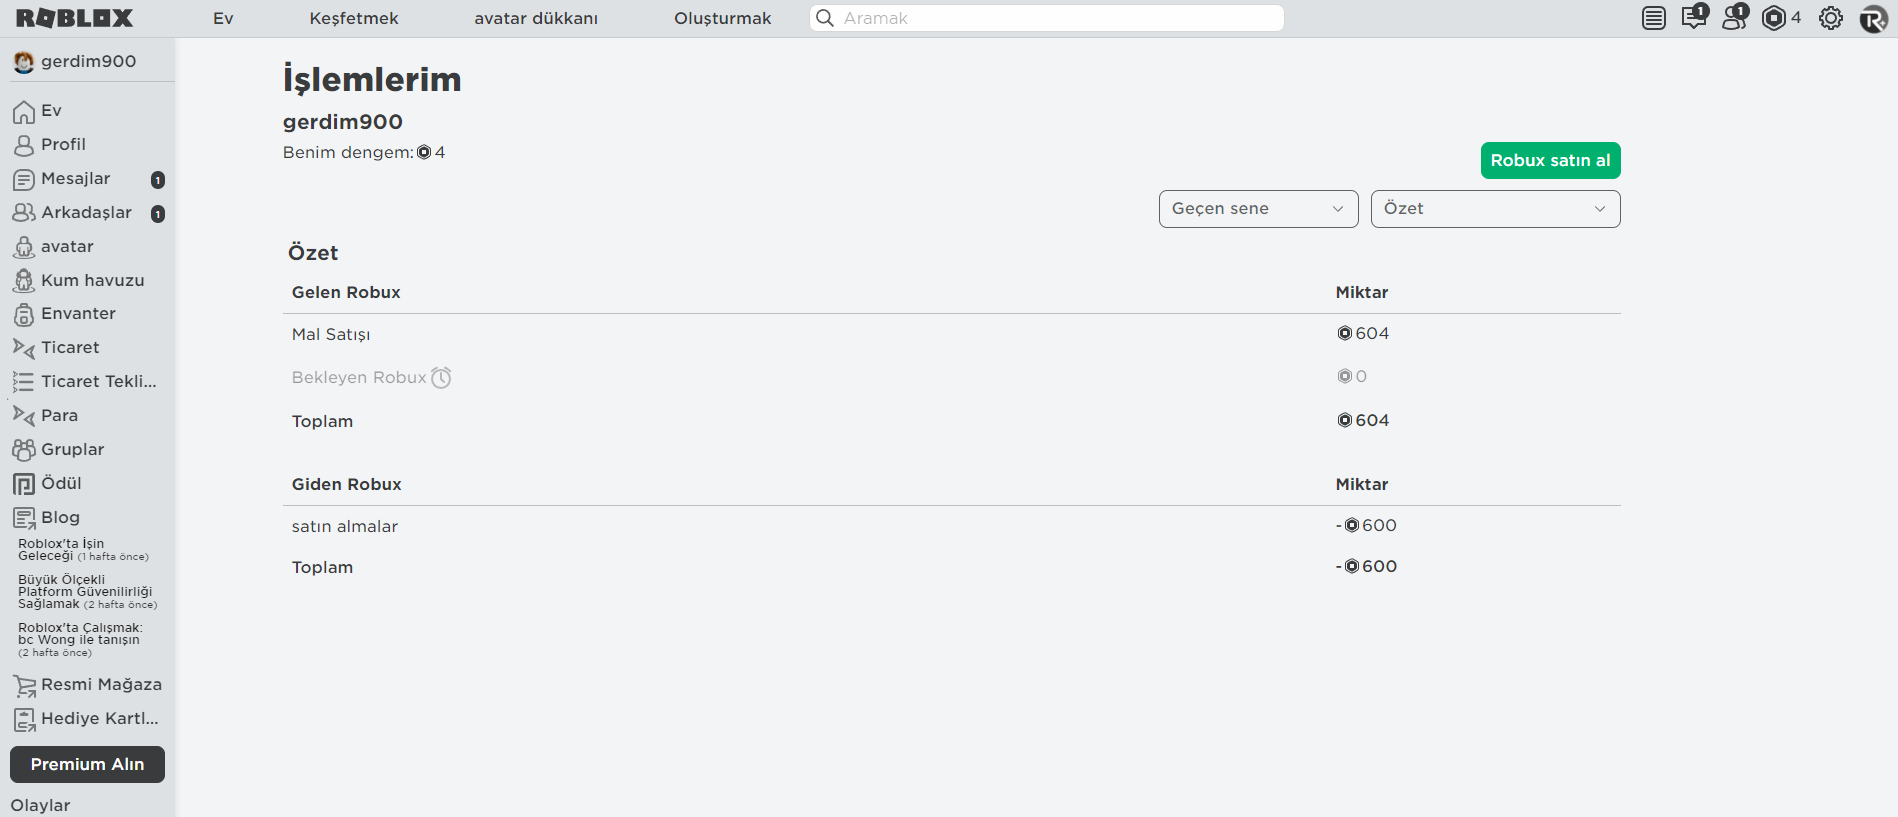Viewport: 1898px width, 817px height.
Task: Open Resmi Mağaza link
Action: [87, 685]
